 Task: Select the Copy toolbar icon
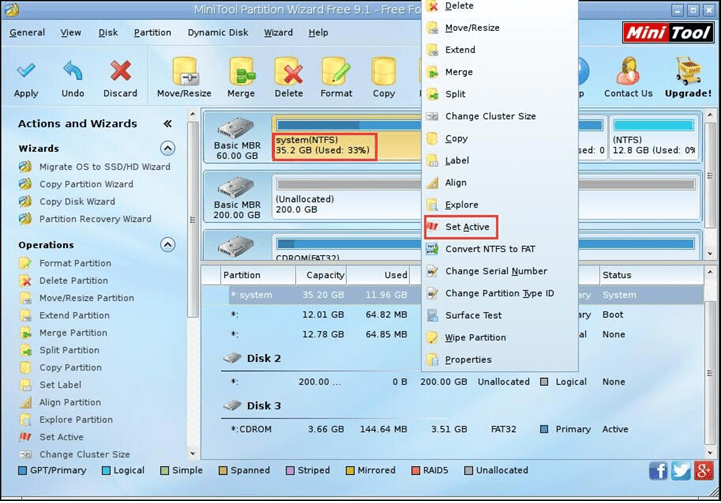[x=383, y=77]
